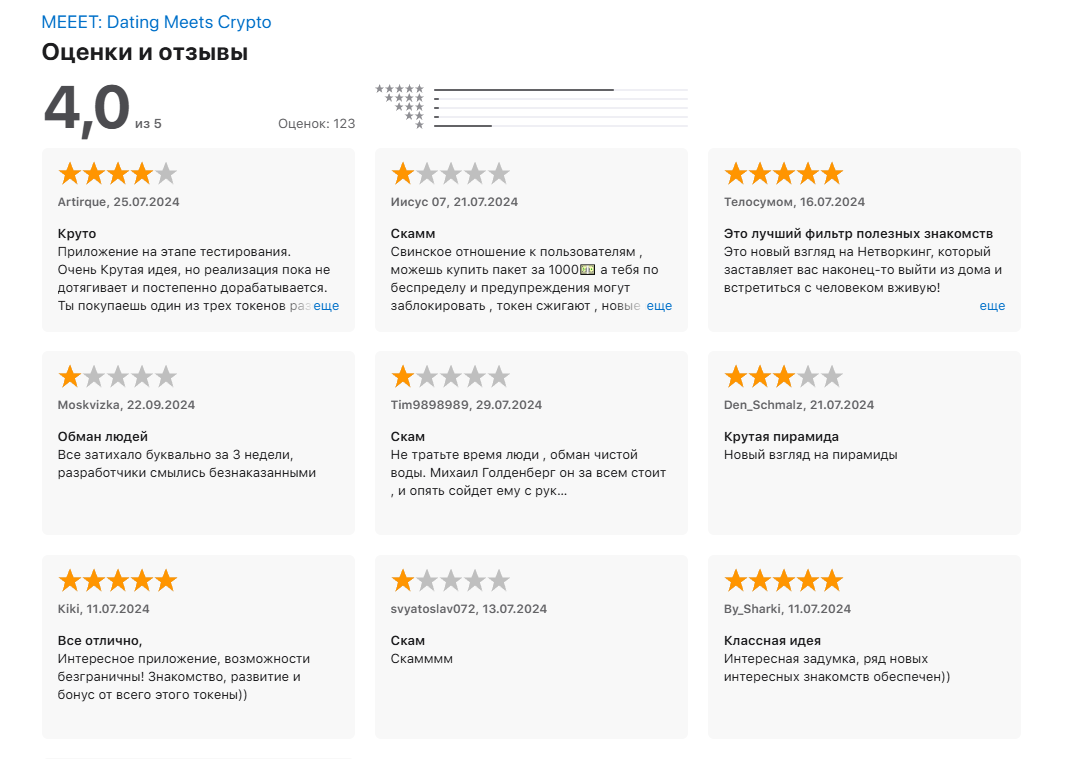Image resolution: width=1066 pixels, height=759 pixels.
Task: Select the Классная идея review title
Action: click(x=772, y=641)
